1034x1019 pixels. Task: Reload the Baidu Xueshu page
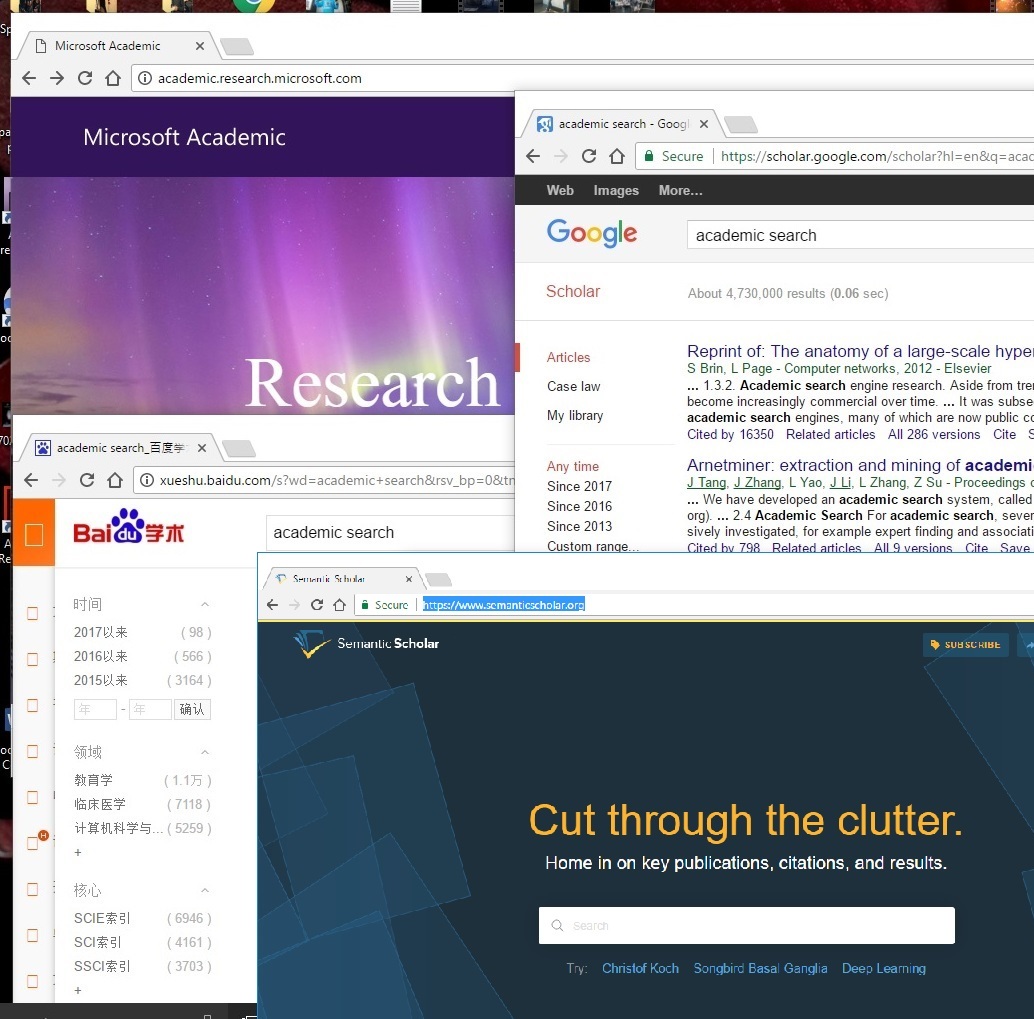pos(87,480)
